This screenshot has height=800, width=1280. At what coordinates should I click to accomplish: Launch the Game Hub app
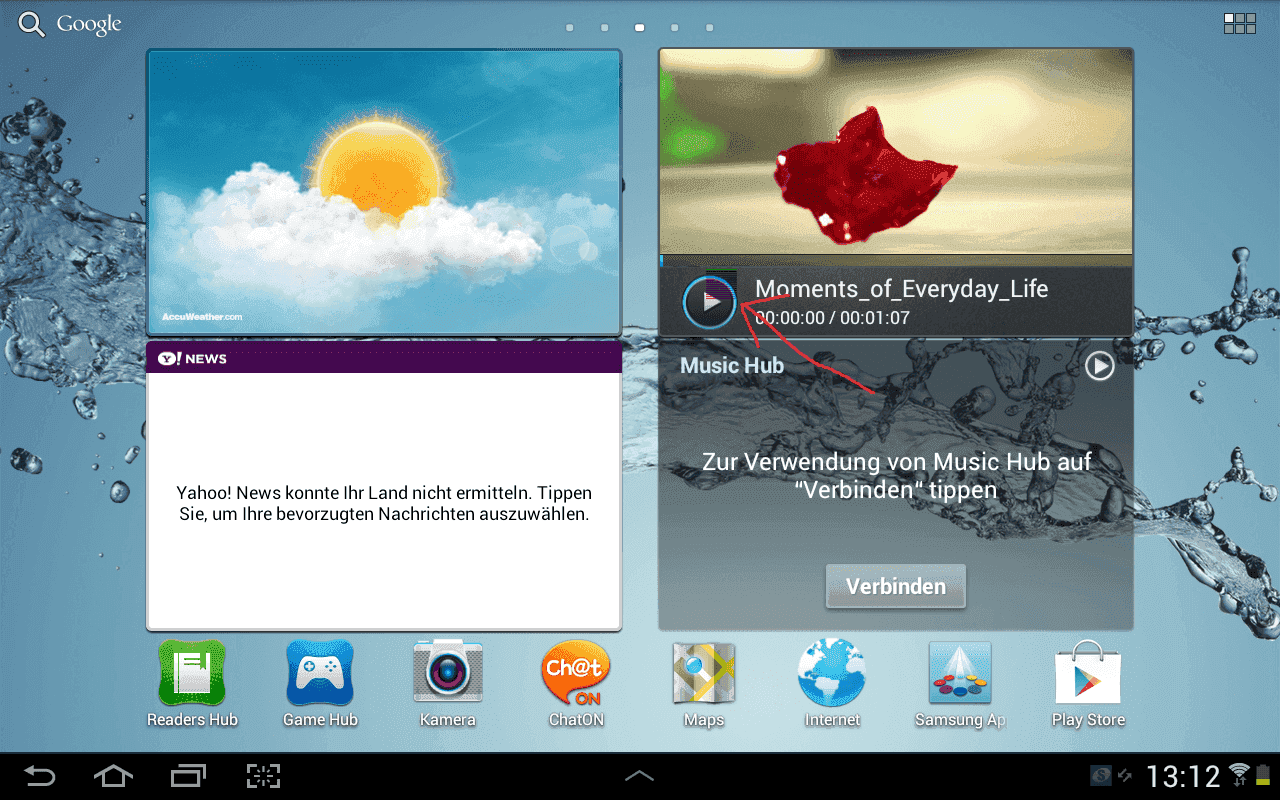tap(320, 684)
